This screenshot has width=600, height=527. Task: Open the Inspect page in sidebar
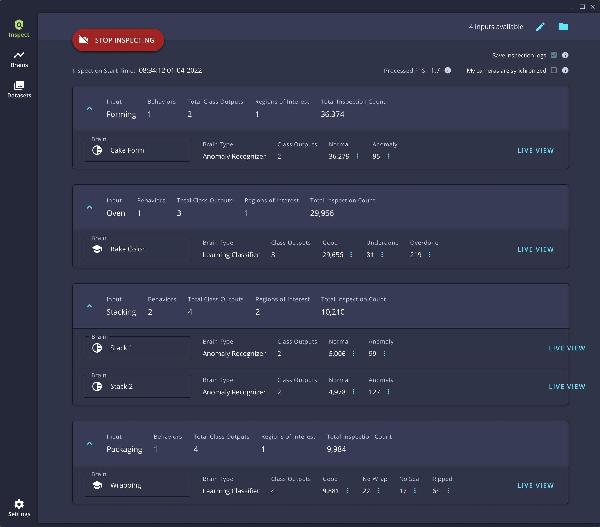click(19, 29)
